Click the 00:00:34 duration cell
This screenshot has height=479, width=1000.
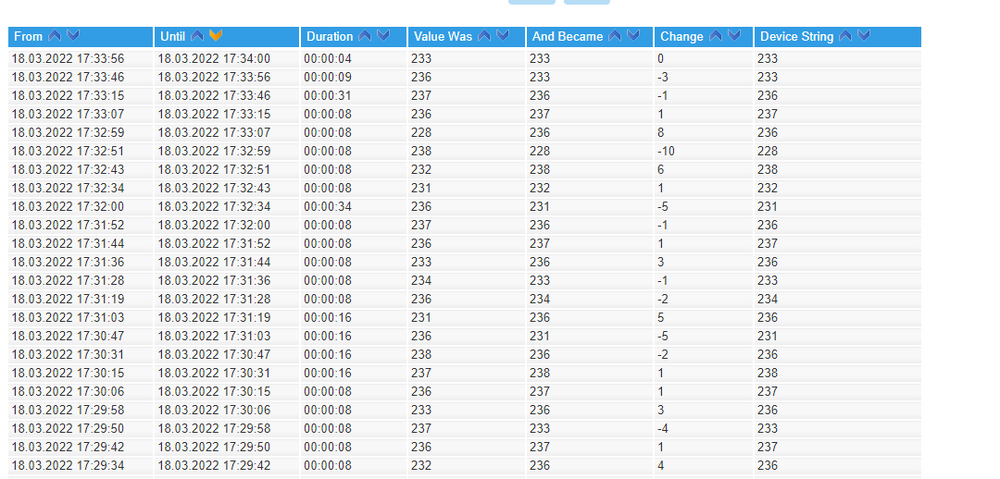tap(328, 206)
